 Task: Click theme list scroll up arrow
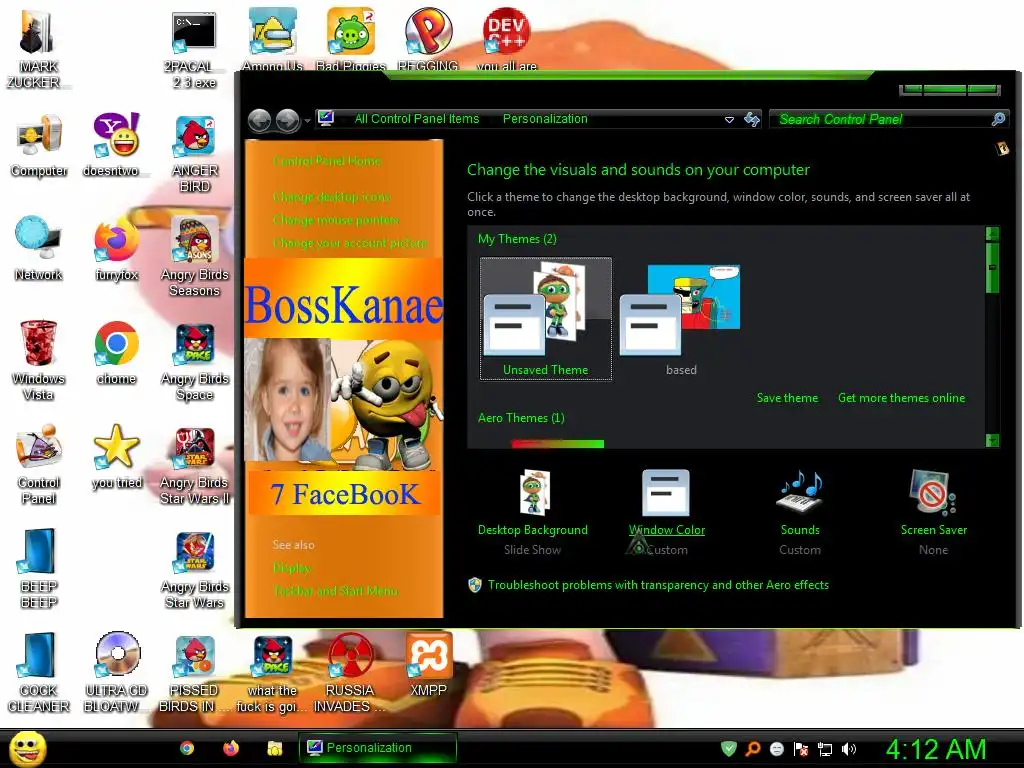pos(992,234)
